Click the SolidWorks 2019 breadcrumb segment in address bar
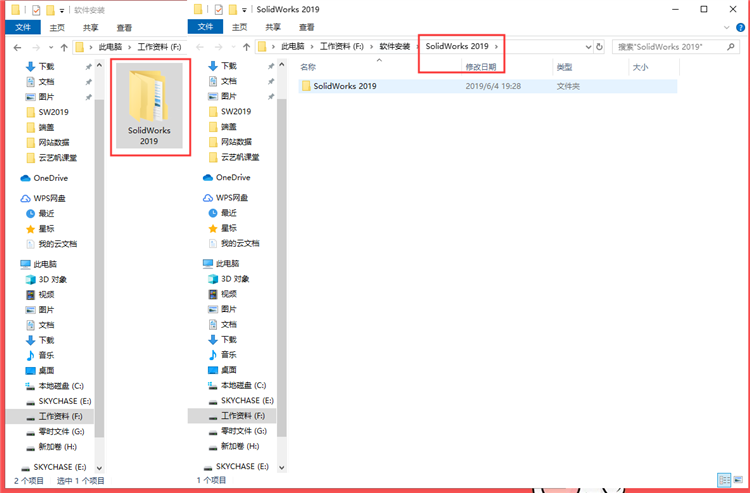This screenshot has height=493, width=750. [457, 46]
